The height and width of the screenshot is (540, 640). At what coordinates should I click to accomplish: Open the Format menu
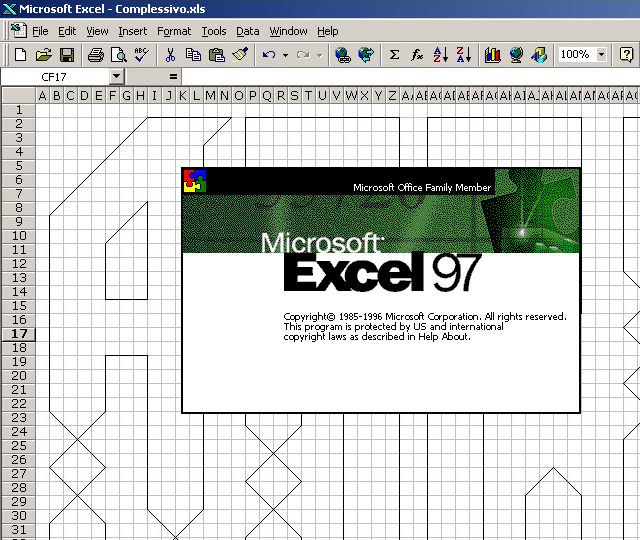174,31
